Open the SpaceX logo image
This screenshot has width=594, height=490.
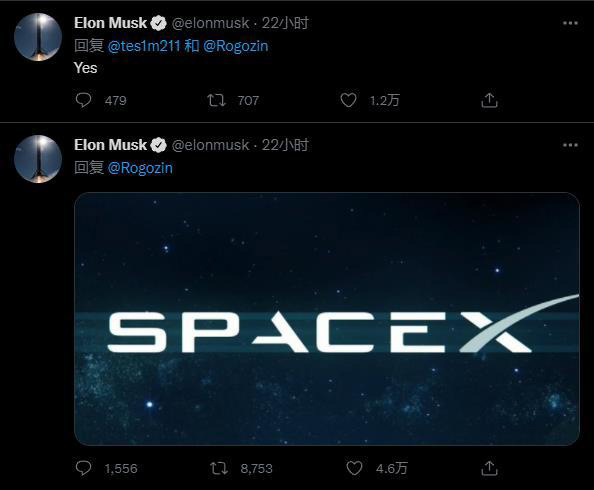327,319
